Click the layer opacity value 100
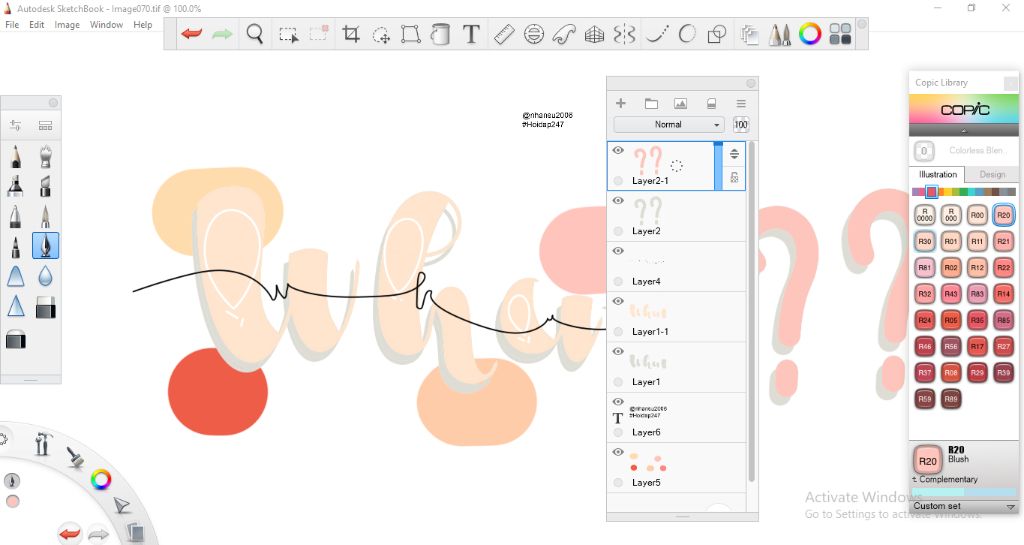1024x545 pixels. click(x=741, y=125)
